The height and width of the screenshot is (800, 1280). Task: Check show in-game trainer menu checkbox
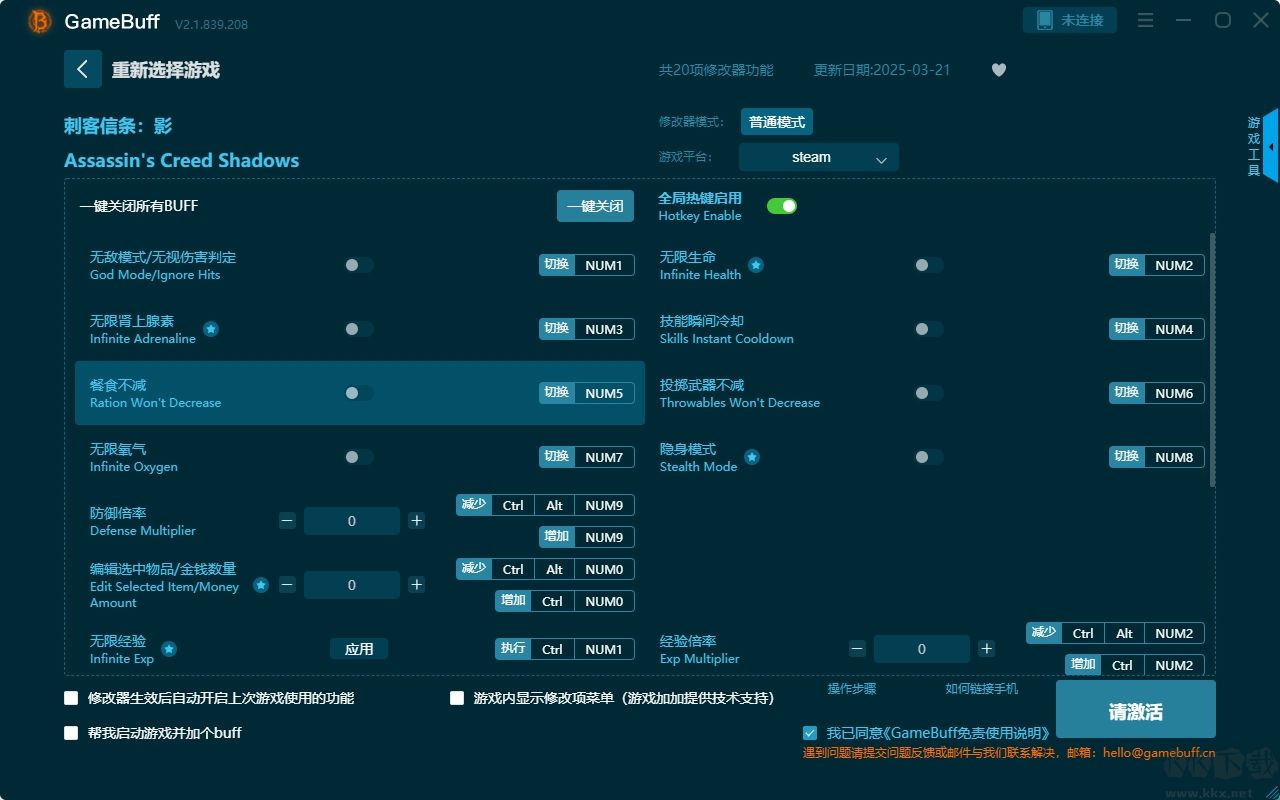(x=457, y=698)
